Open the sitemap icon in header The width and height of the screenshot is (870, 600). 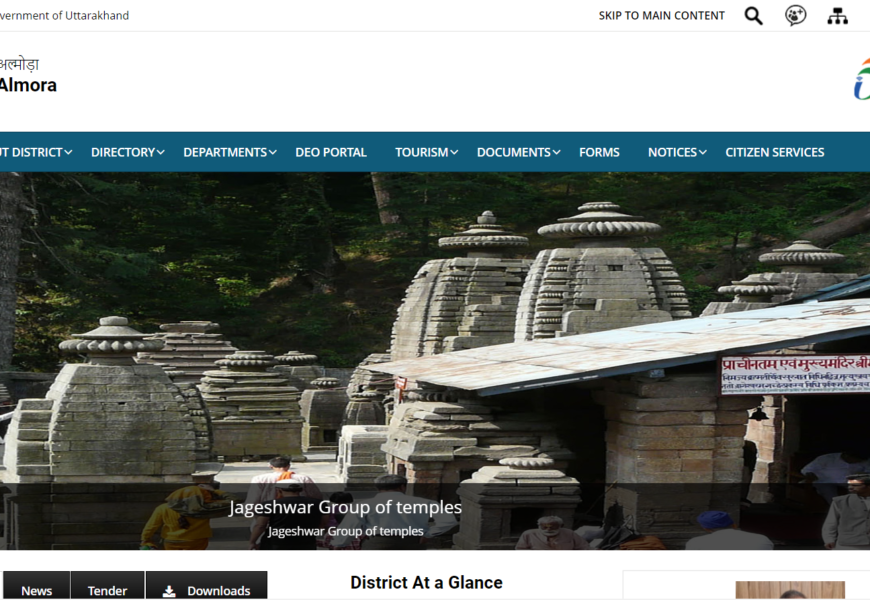(837, 16)
